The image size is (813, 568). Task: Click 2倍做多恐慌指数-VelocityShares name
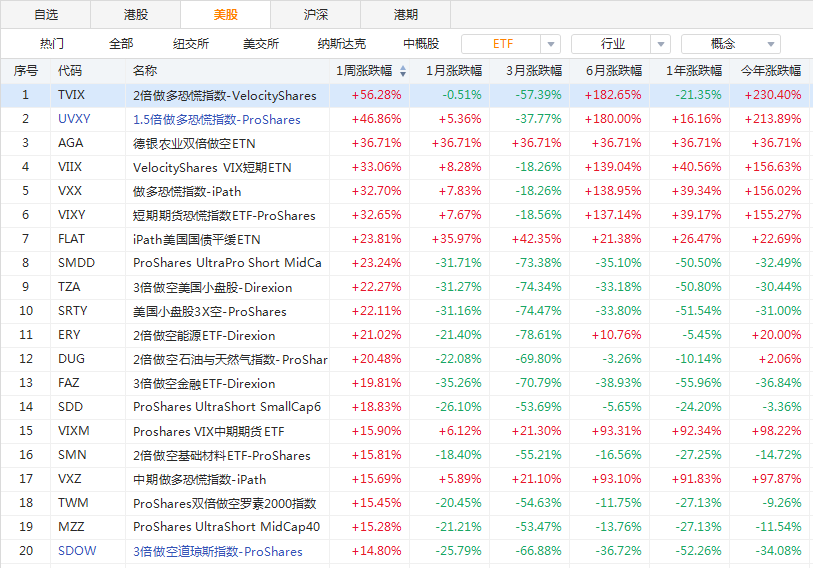[225, 96]
